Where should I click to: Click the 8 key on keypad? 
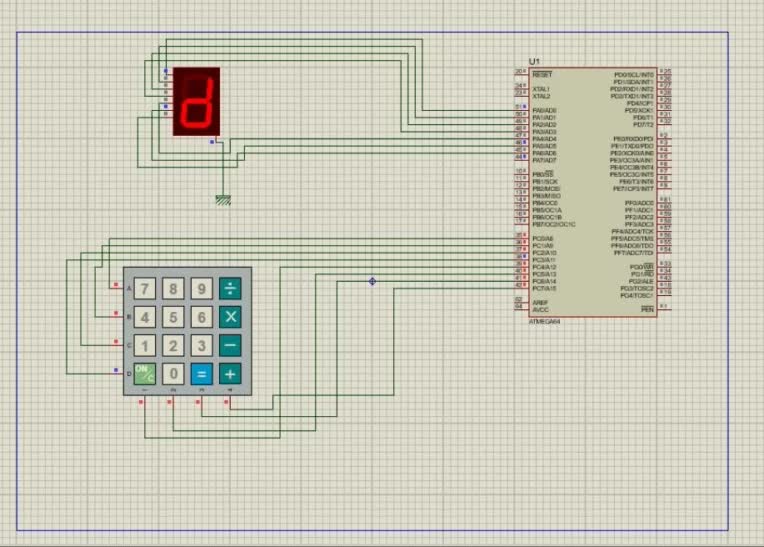click(x=173, y=289)
